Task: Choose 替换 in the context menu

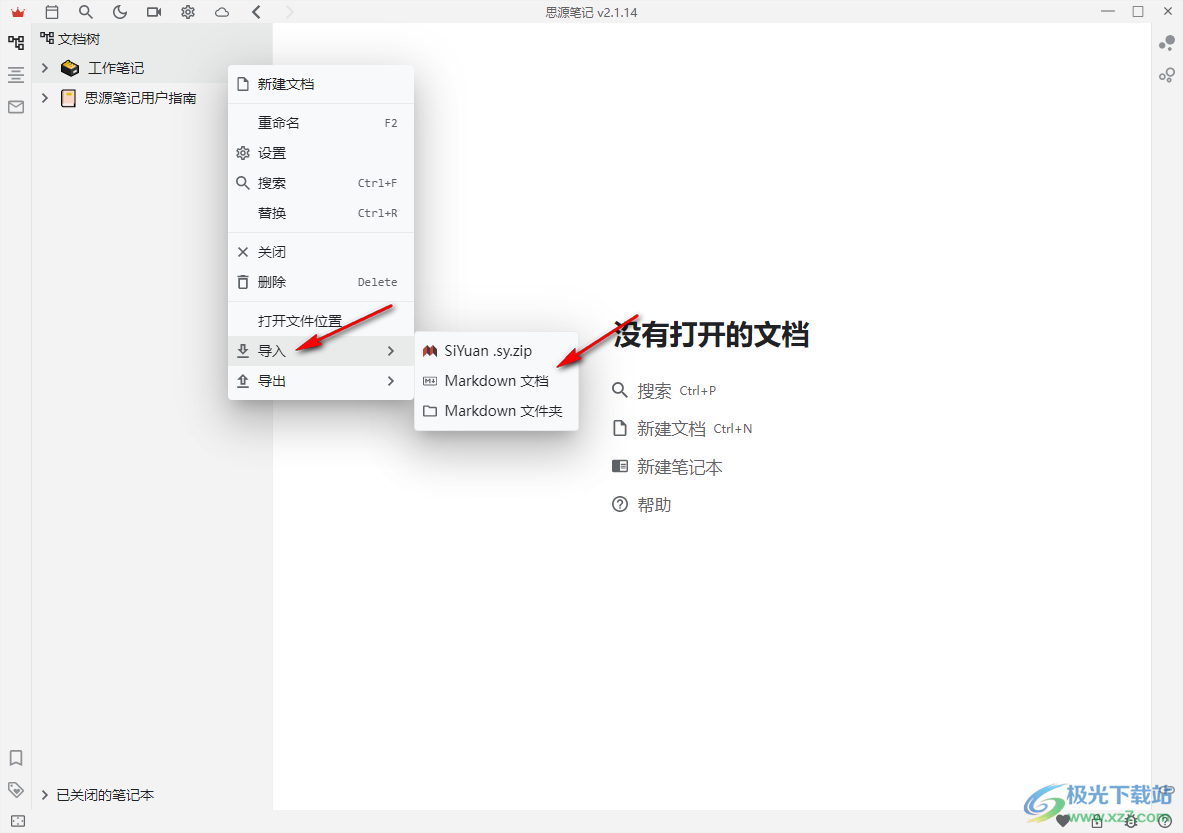Action: pyautogui.click(x=321, y=214)
